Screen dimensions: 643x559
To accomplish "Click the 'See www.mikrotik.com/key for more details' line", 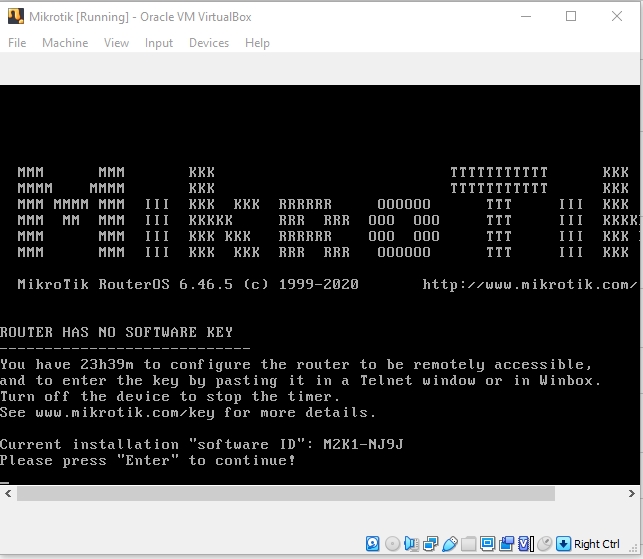I will coord(188,412).
